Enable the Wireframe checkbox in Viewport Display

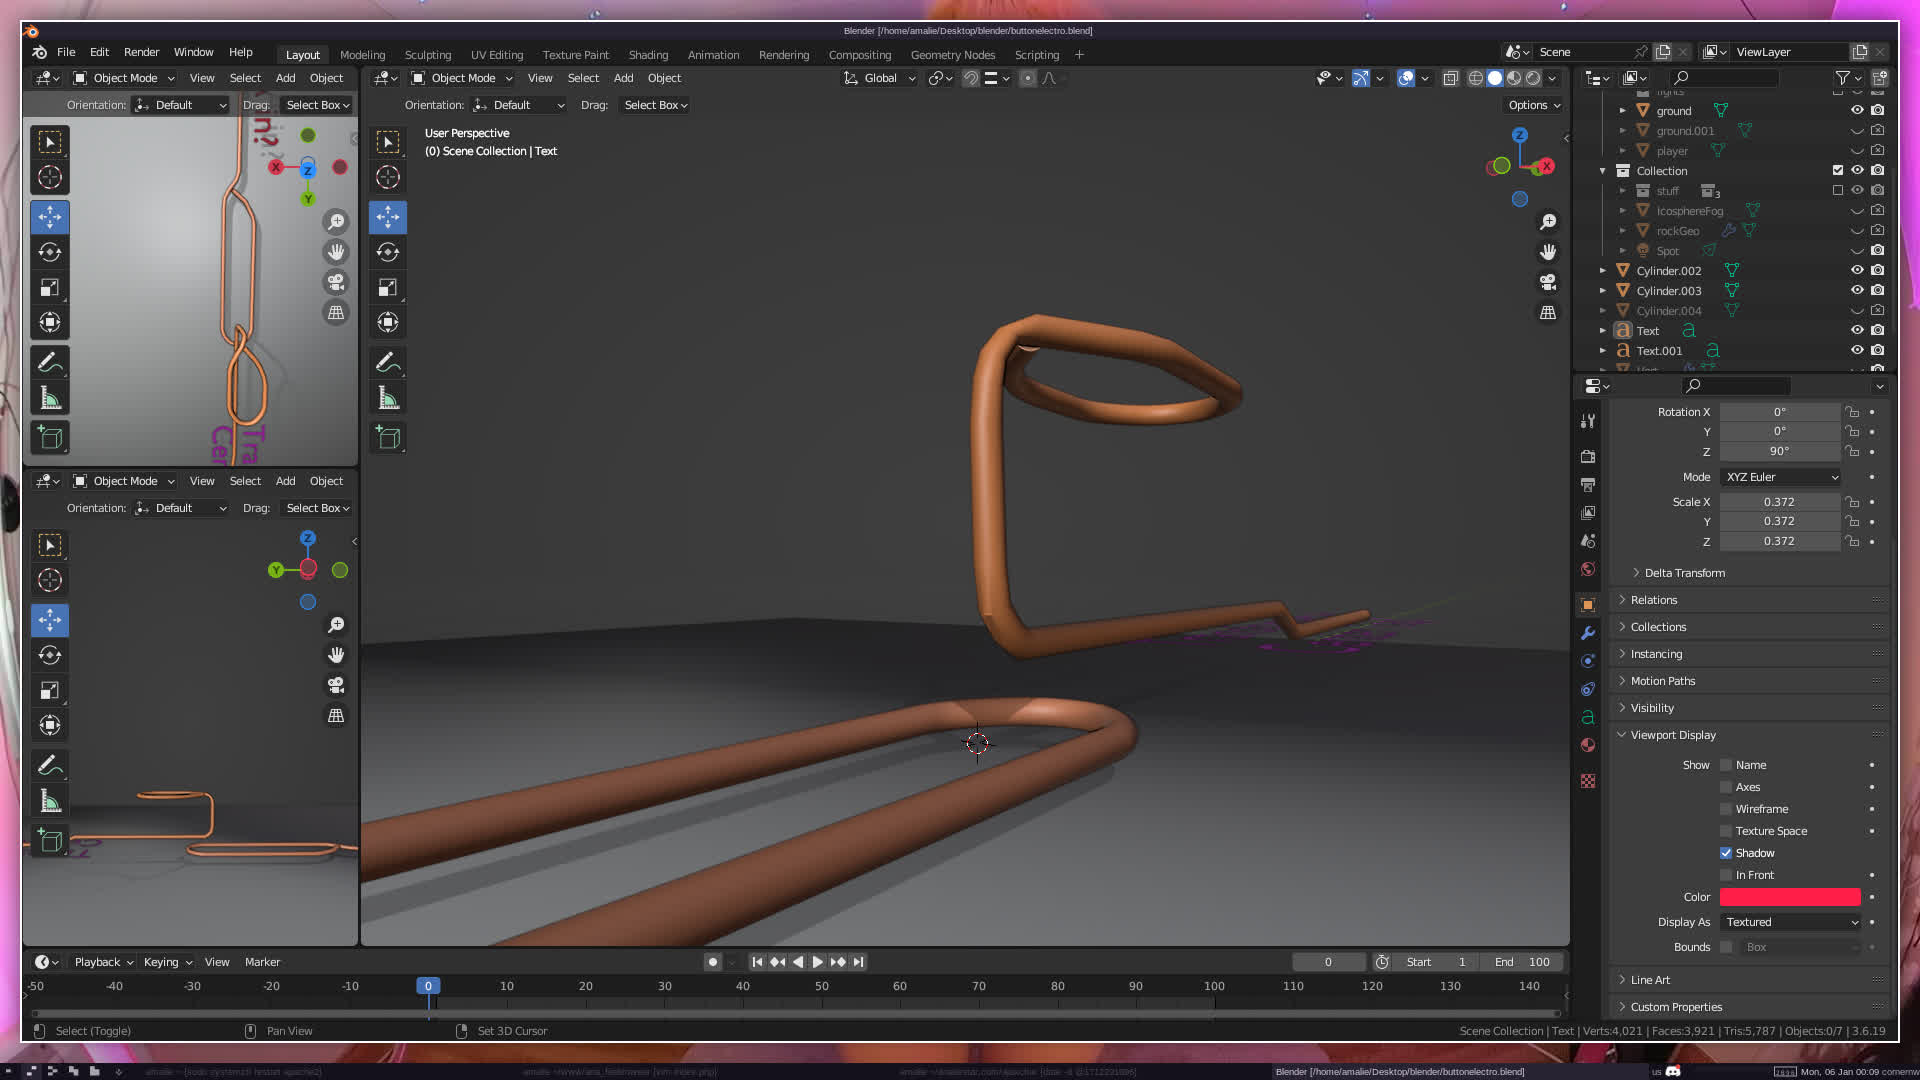pos(1726,809)
